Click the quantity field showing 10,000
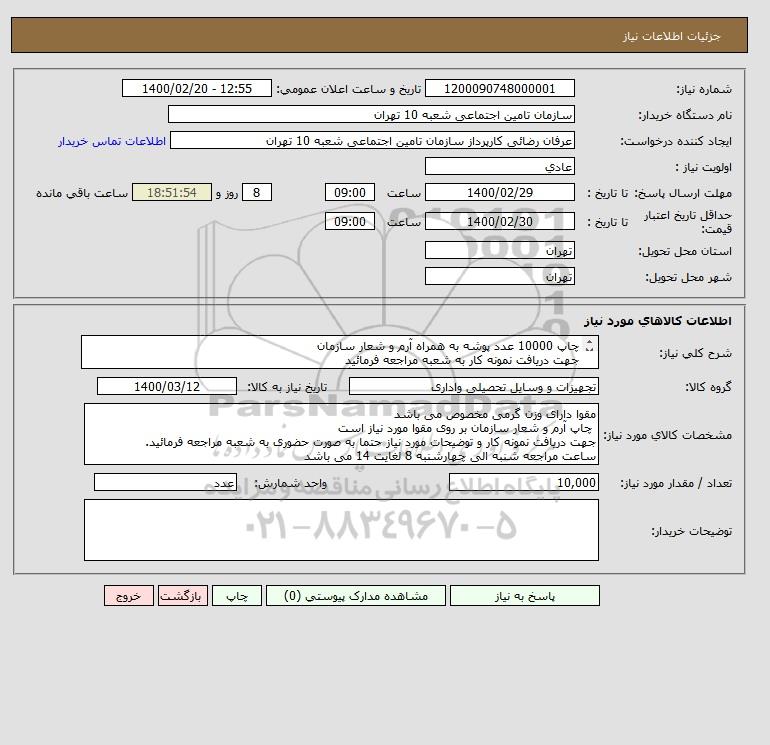The width and height of the screenshot is (770, 745). coord(523,483)
